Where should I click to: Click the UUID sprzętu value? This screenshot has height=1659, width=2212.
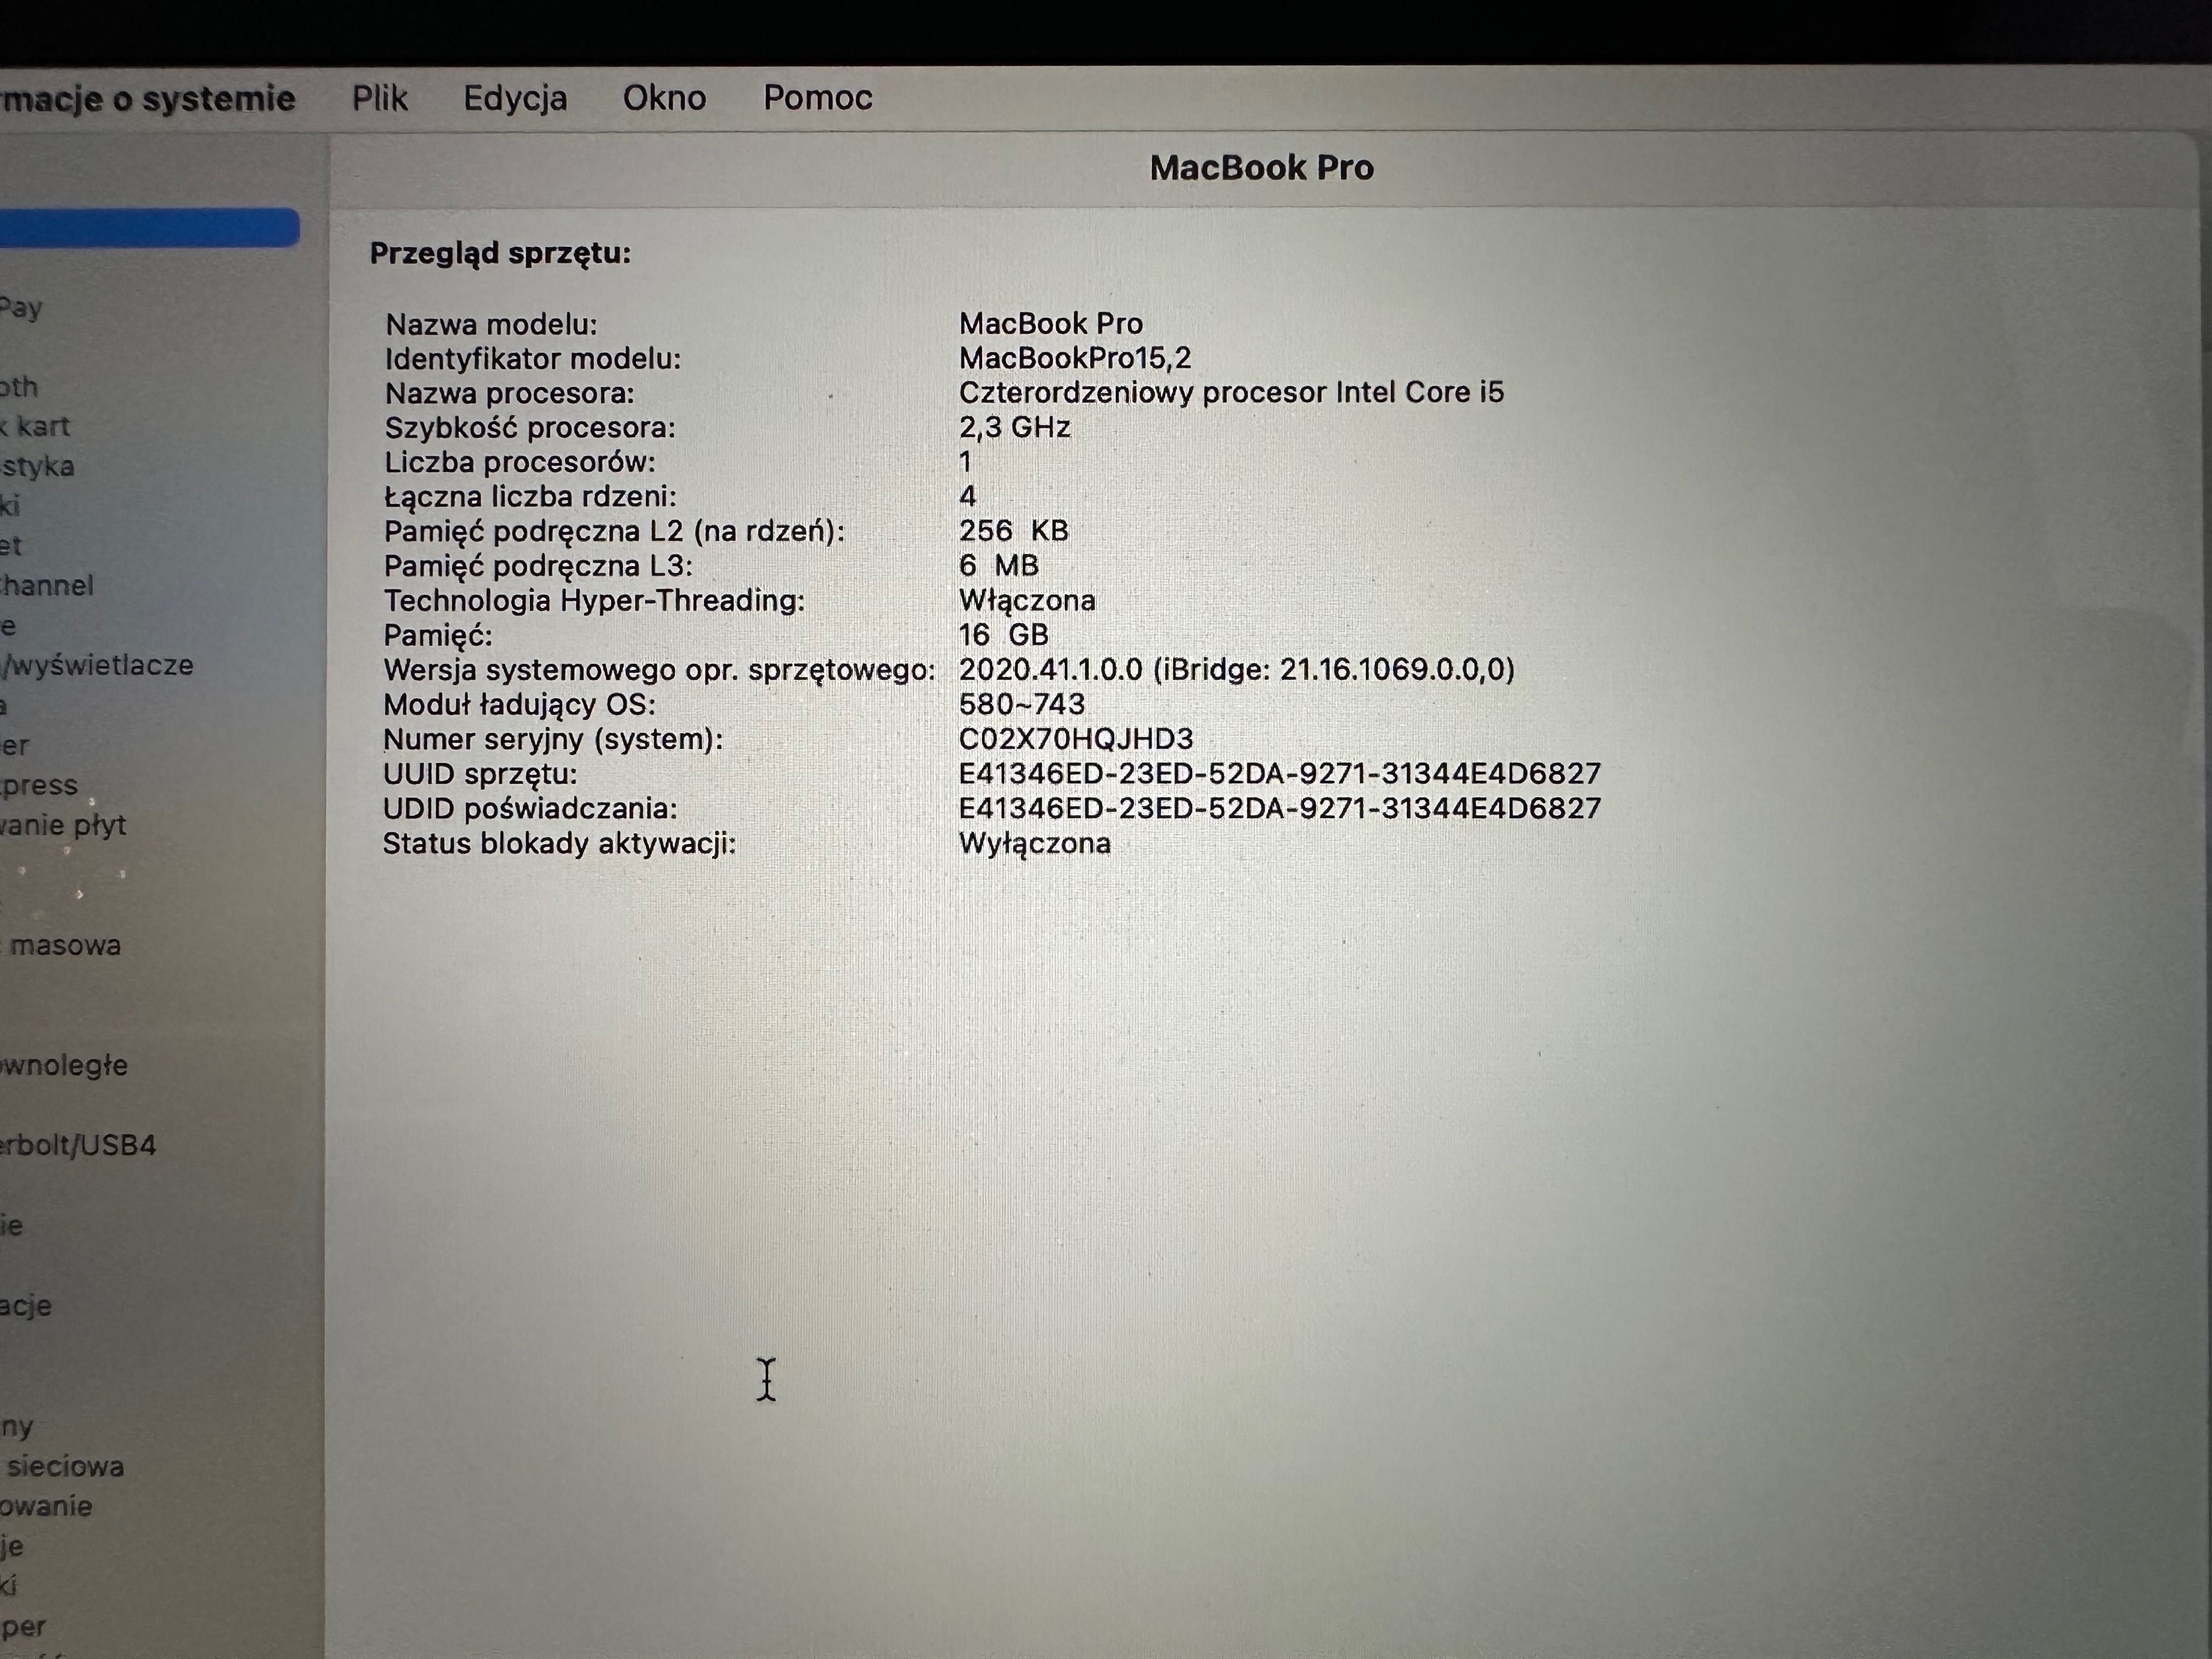point(1280,773)
